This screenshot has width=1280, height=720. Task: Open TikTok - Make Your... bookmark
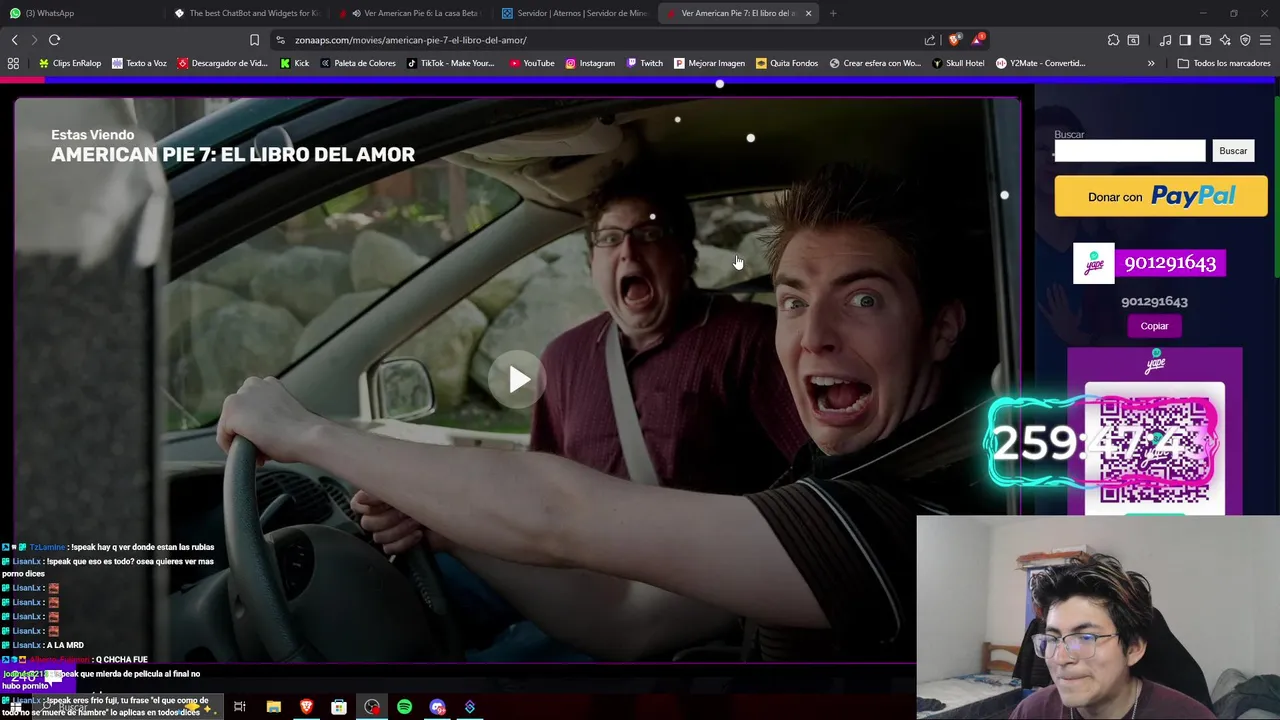coord(450,63)
